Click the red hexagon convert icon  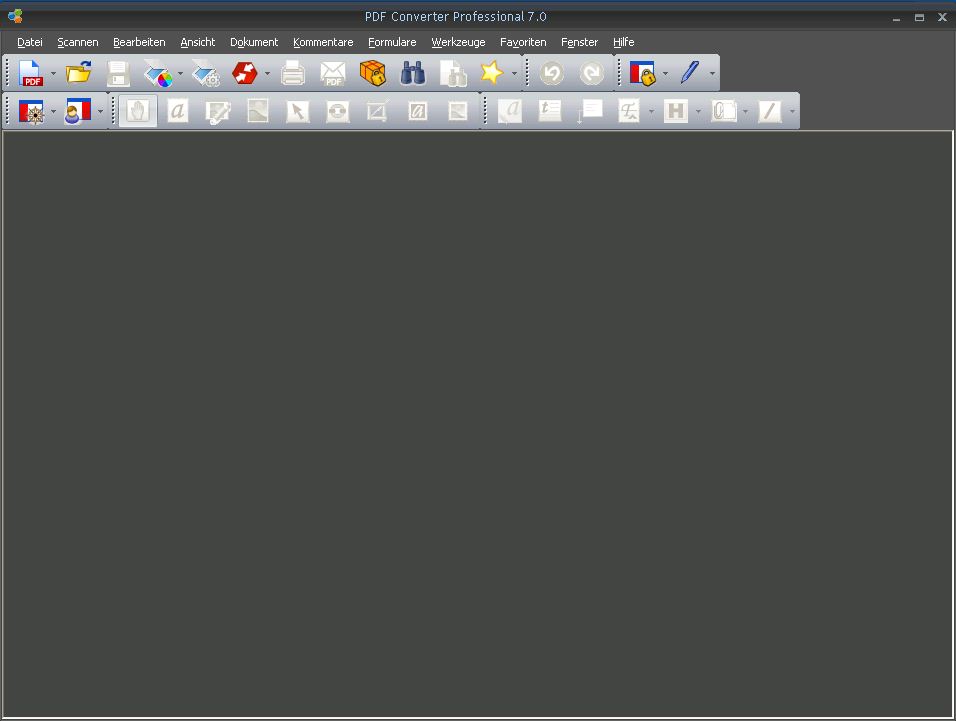[245, 73]
